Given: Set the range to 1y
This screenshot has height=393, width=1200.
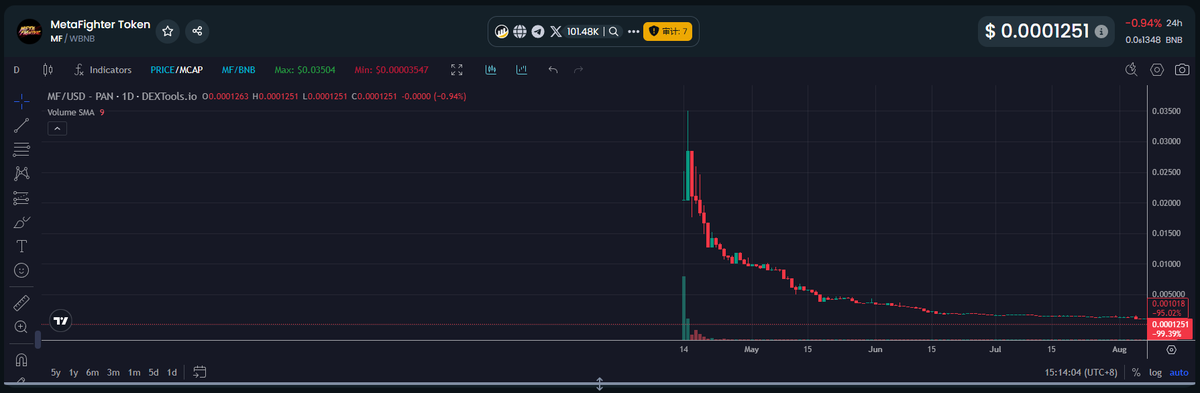Looking at the screenshot, I should pos(74,372).
